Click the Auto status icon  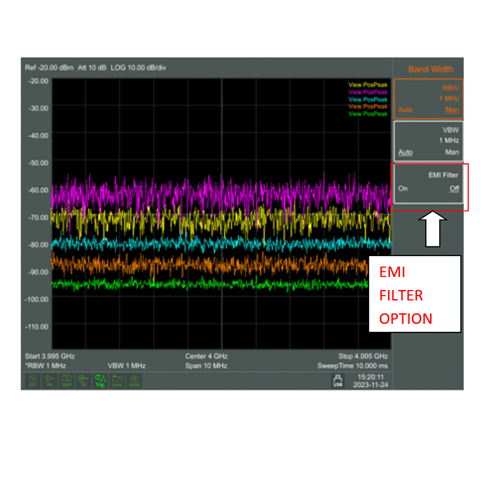pyautogui.click(x=134, y=380)
